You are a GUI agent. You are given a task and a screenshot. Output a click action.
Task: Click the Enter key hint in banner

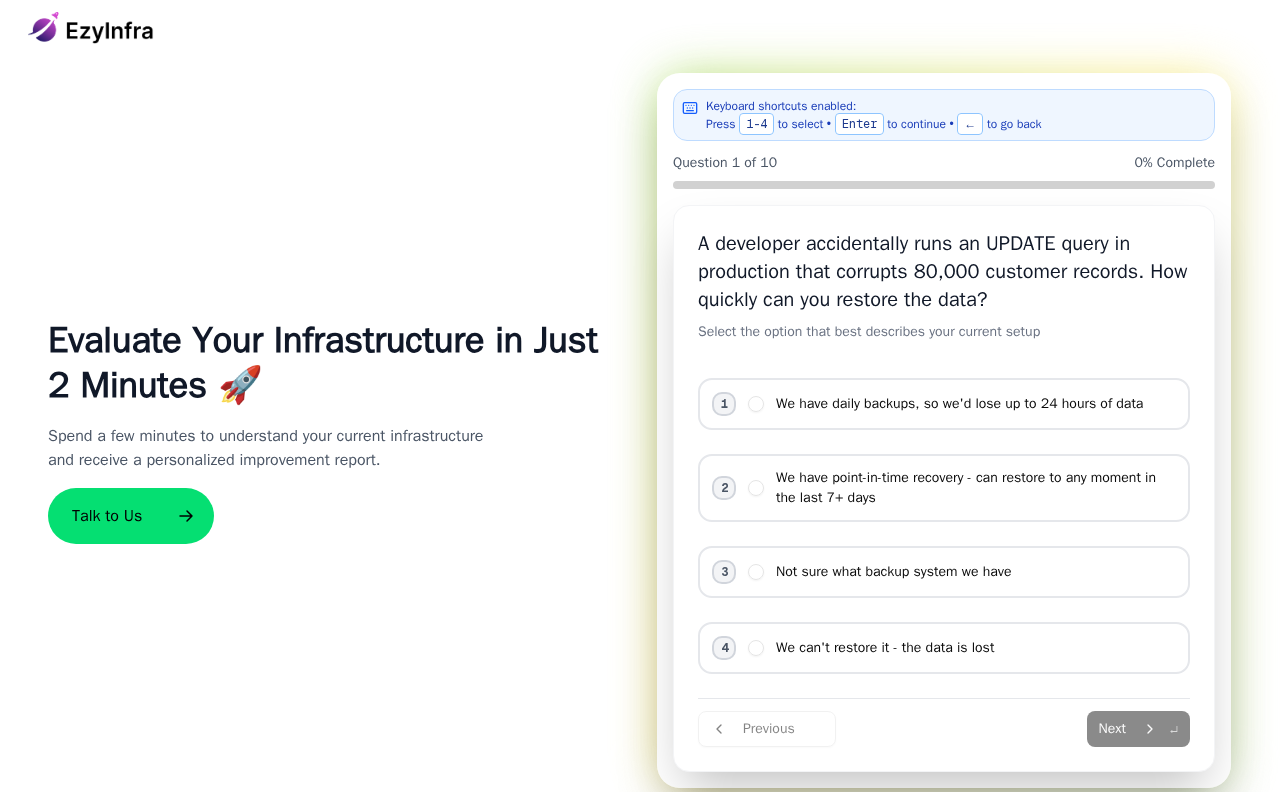pyautogui.click(x=859, y=124)
